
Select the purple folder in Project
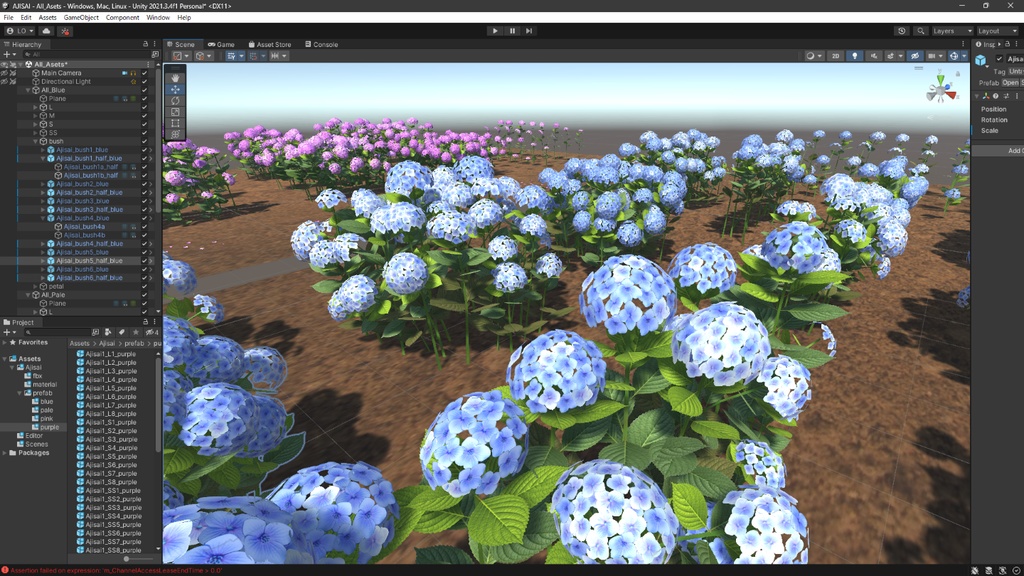point(49,427)
